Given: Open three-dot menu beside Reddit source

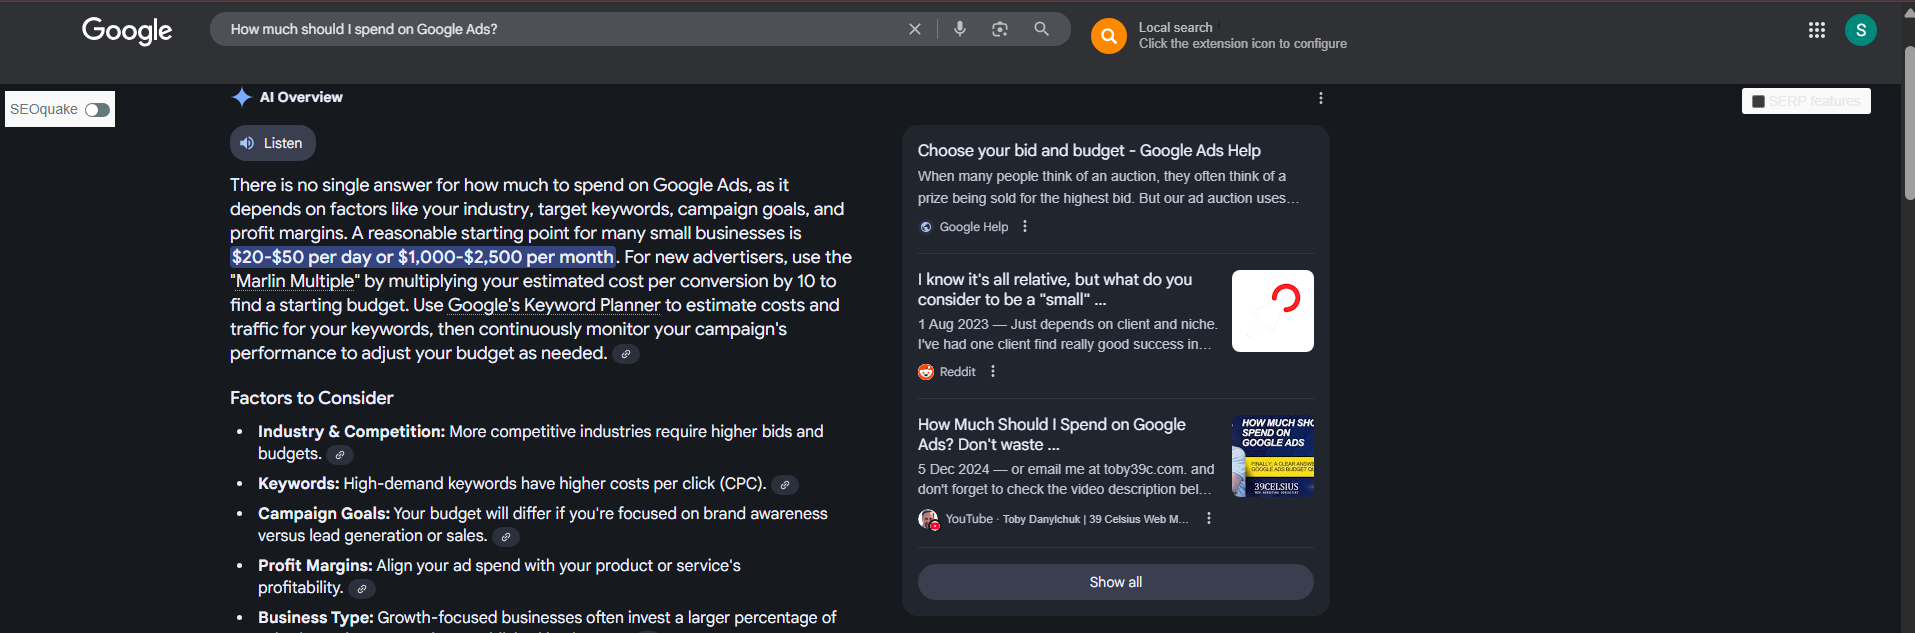Looking at the screenshot, I should tap(993, 371).
